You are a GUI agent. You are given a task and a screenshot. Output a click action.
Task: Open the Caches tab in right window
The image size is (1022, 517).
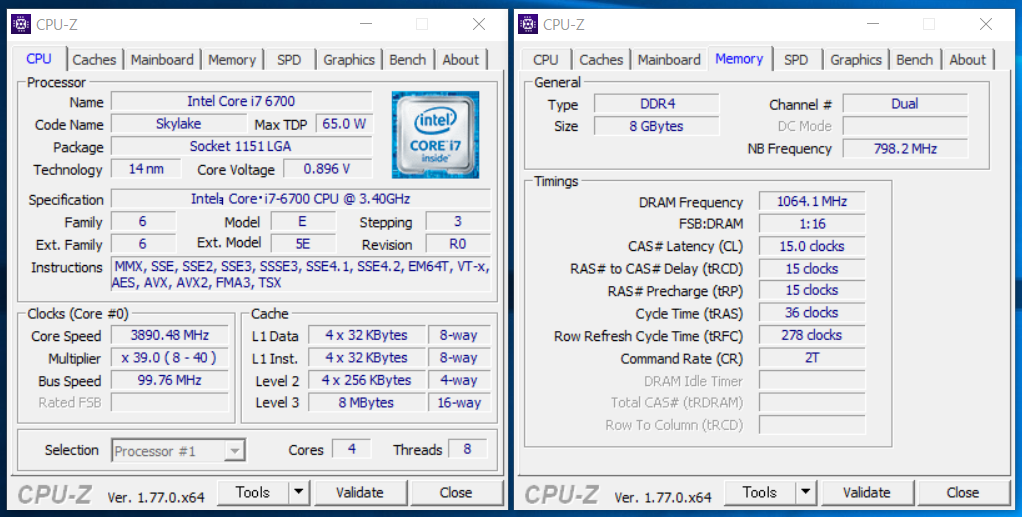pos(601,59)
